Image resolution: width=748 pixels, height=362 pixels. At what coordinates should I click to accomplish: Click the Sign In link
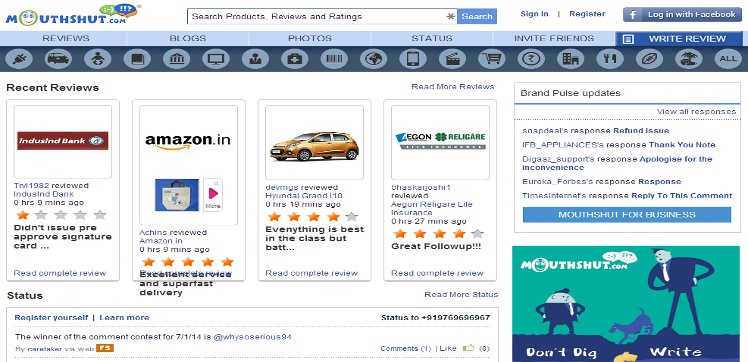[x=534, y=14]
